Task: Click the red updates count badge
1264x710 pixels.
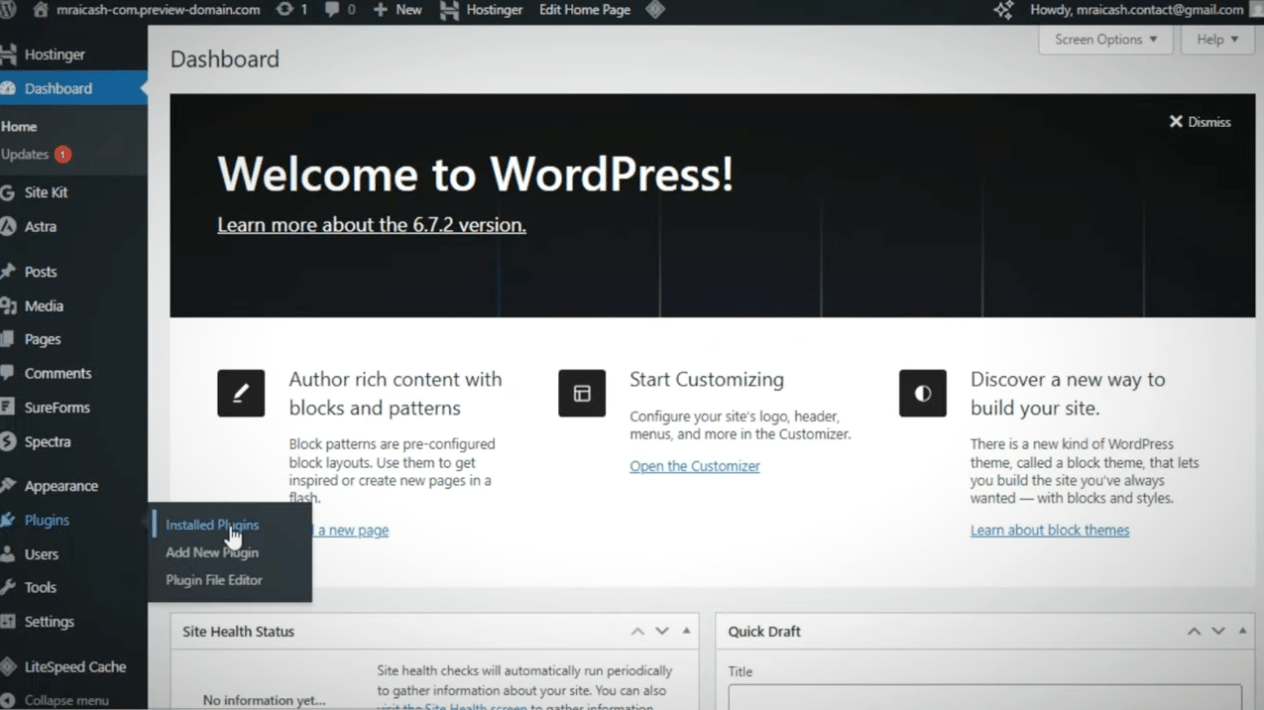Action: [x=63, y=155]
